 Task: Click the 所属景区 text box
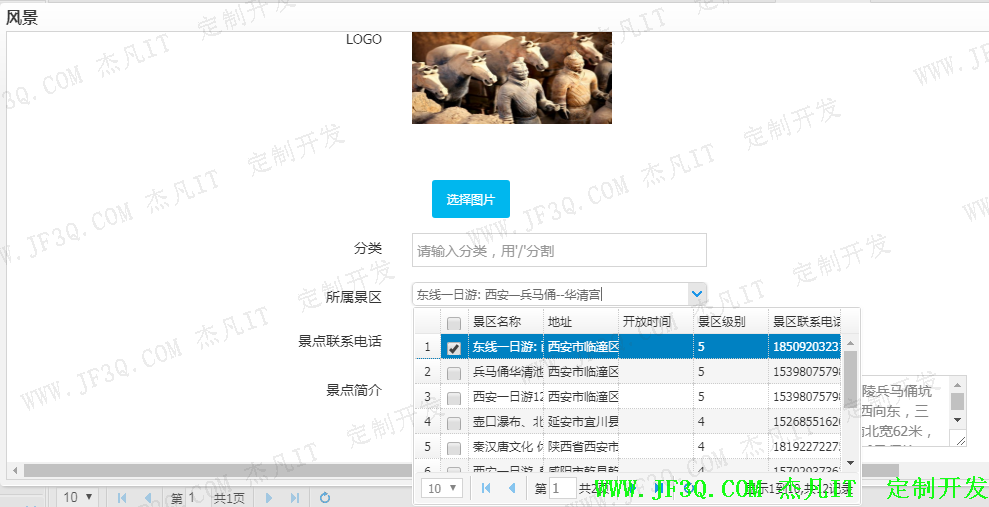[x=549, y=294]
